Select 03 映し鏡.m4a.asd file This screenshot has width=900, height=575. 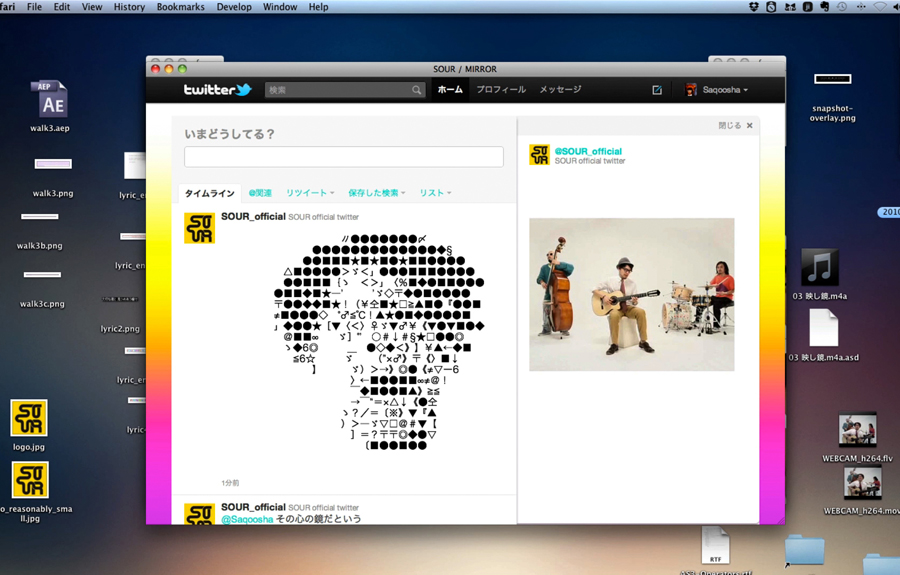[824, 335]
